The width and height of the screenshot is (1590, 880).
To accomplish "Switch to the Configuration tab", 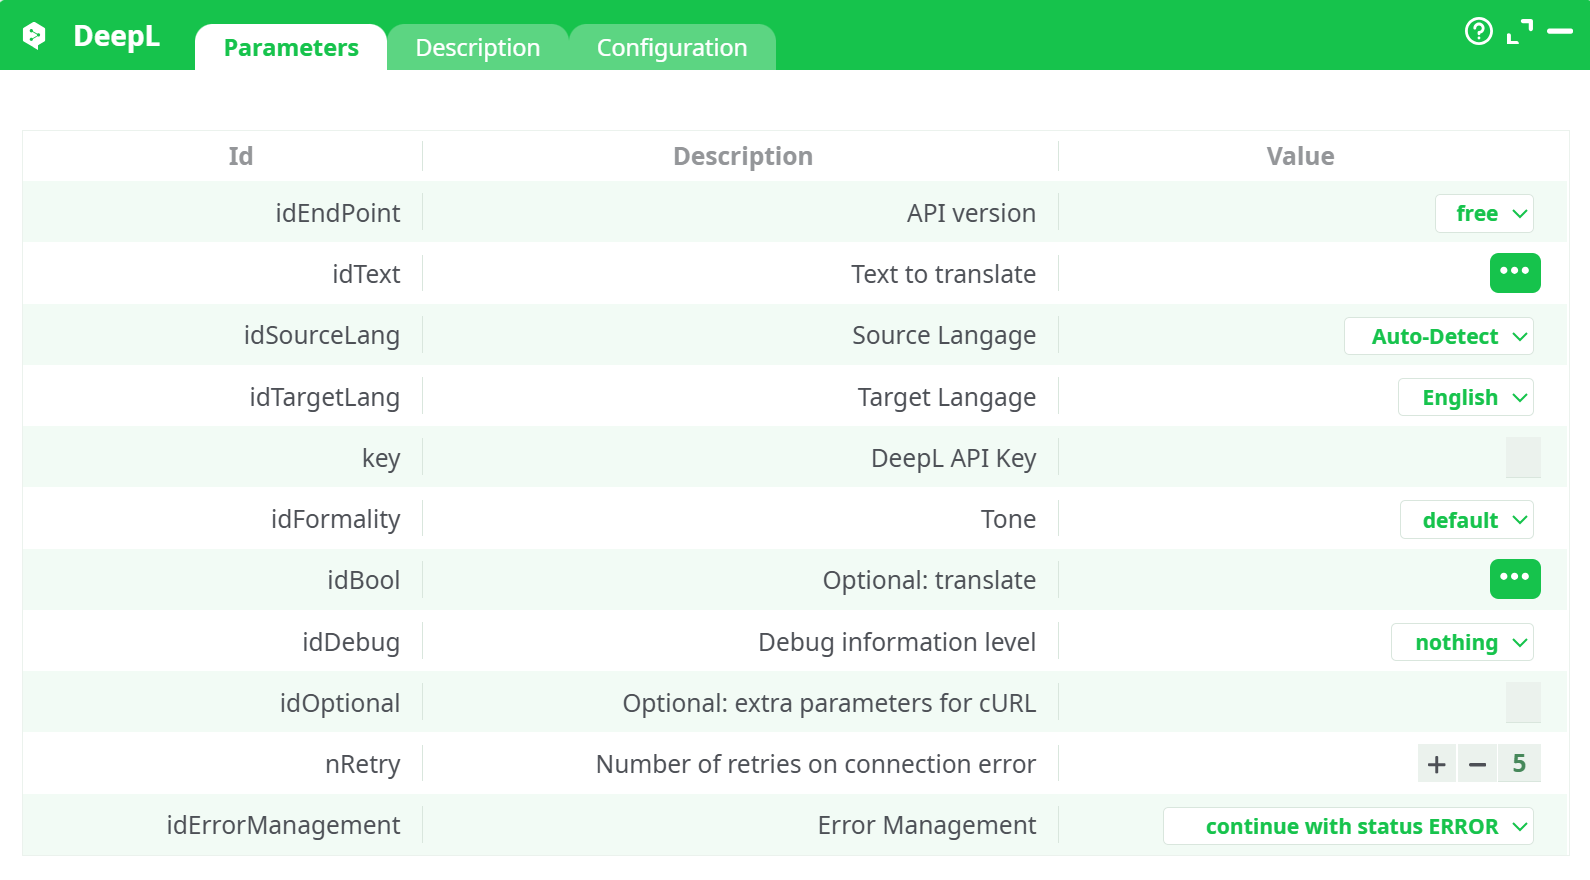I will (x=672, y=48).
